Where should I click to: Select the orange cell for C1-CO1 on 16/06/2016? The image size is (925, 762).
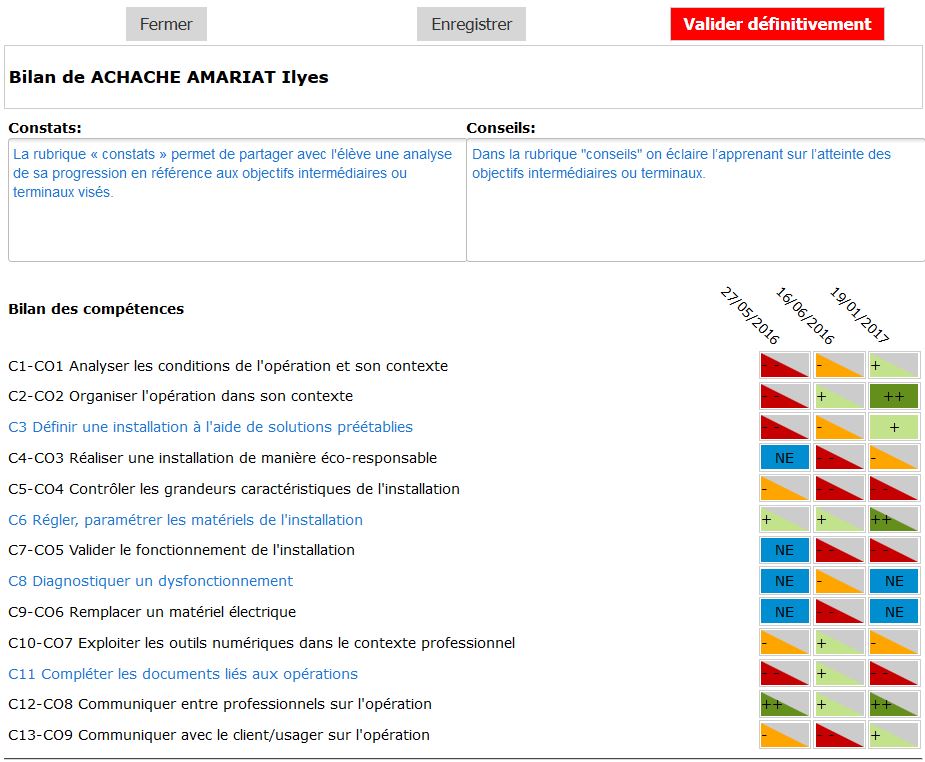(x=839, y=365)
